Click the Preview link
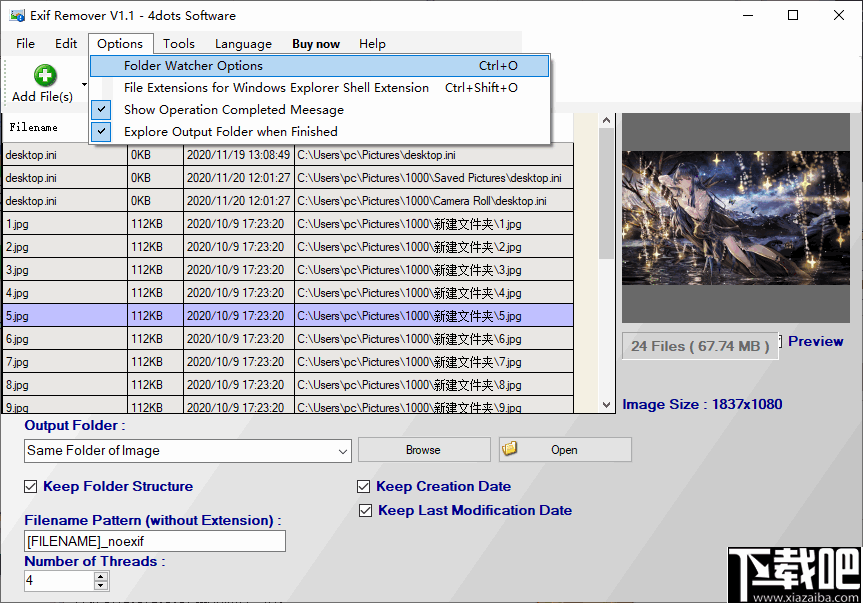863x603 pixels. coord(815,341)
